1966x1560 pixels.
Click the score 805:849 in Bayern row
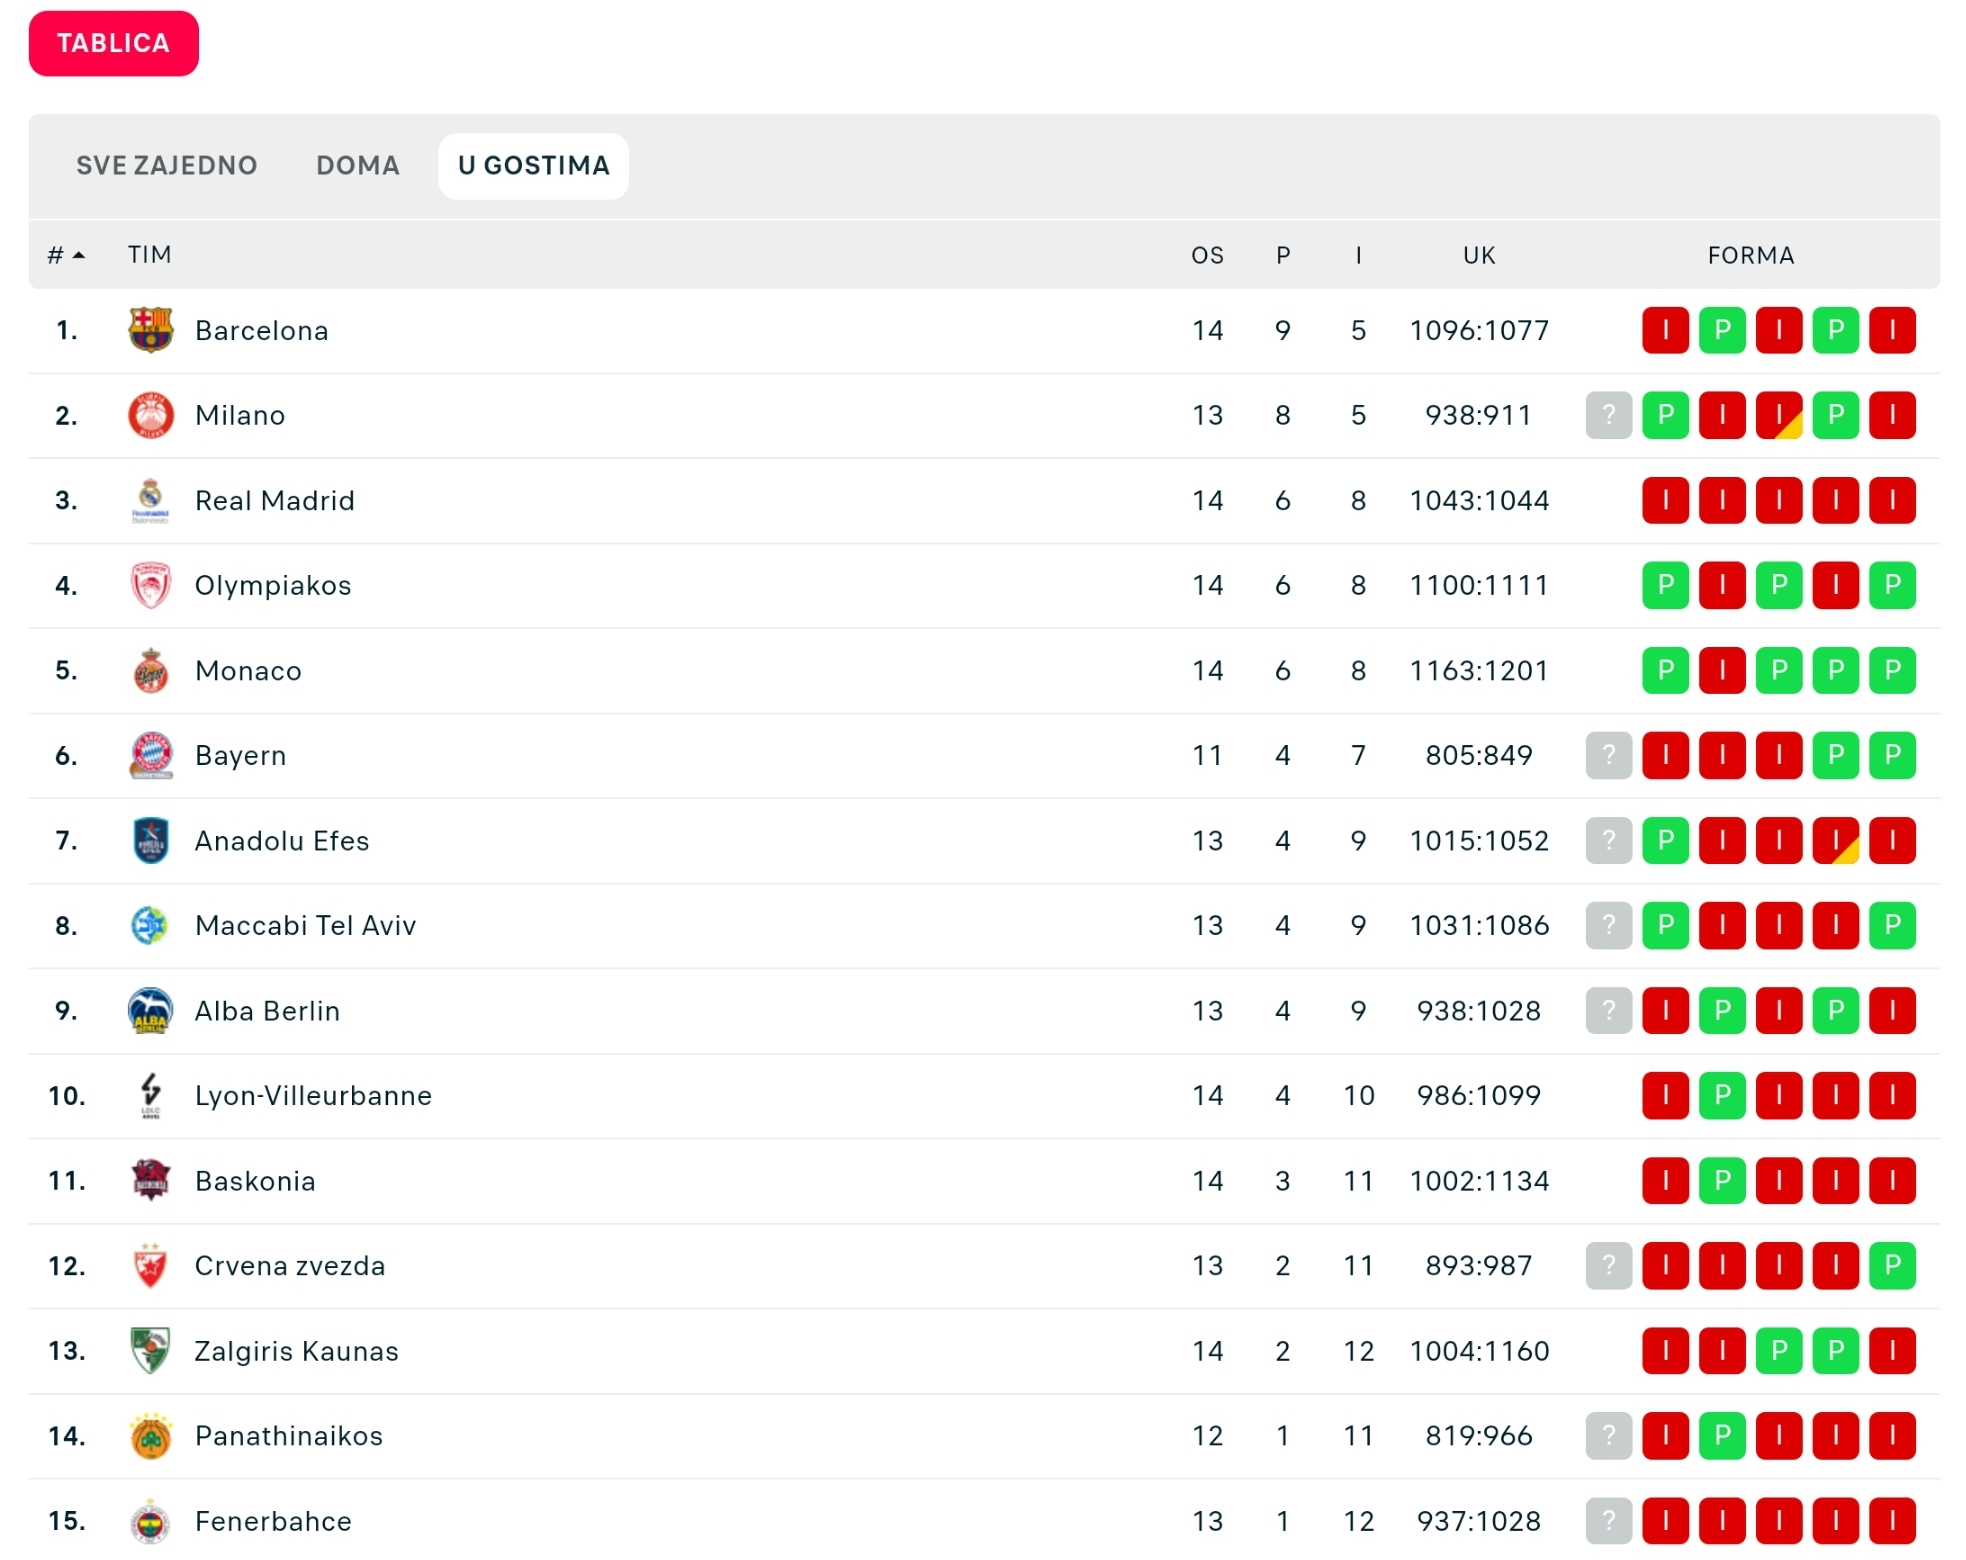(1479, 755)
